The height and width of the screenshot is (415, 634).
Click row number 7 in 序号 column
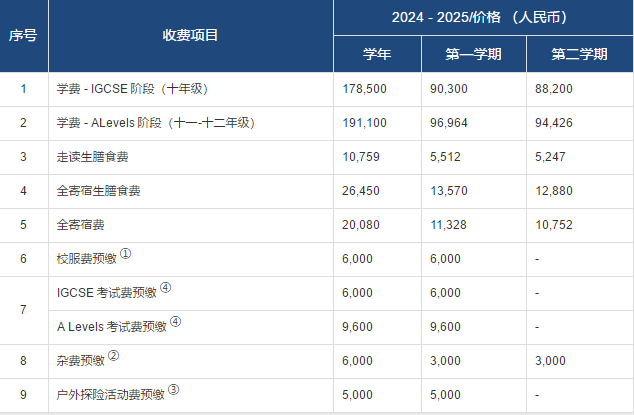[x=24, y=308]
